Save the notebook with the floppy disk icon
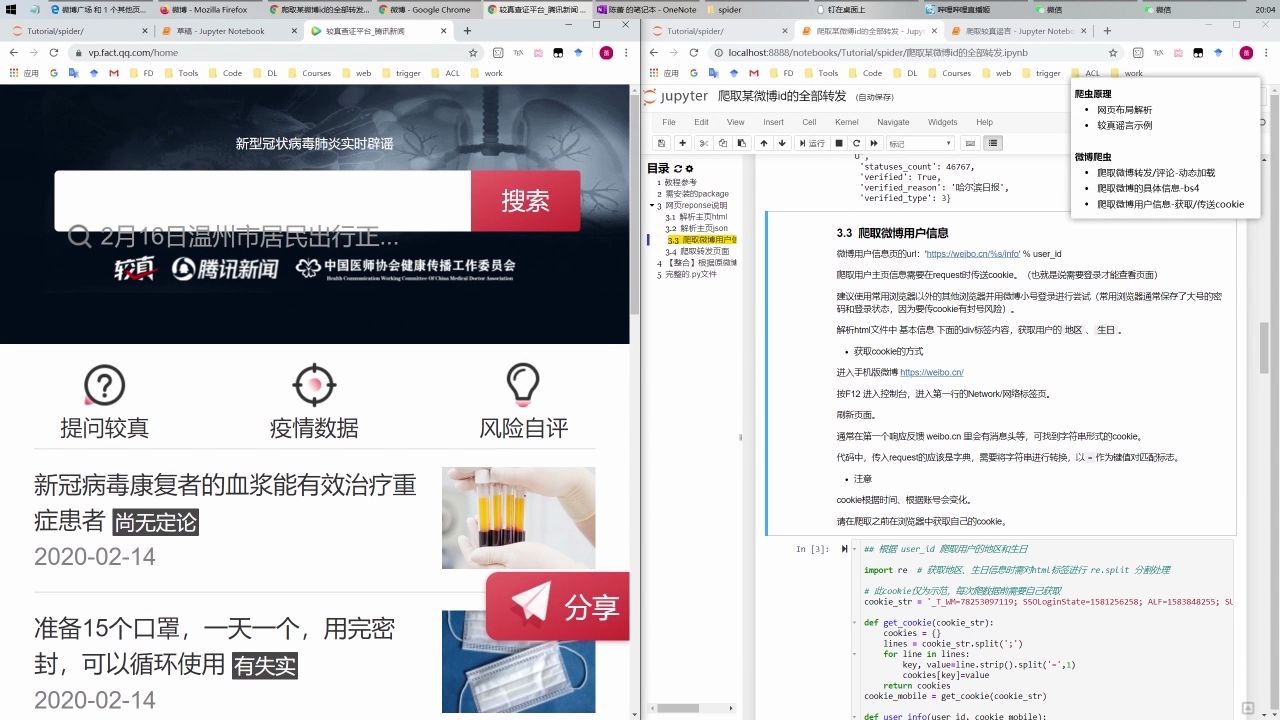The width and height of the screenshot is (1280, 720). 660,143
